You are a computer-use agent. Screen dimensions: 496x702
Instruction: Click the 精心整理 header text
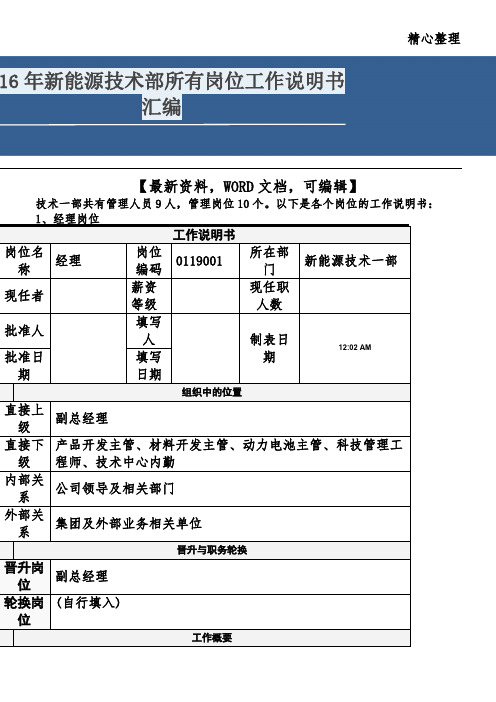(433, 39)
